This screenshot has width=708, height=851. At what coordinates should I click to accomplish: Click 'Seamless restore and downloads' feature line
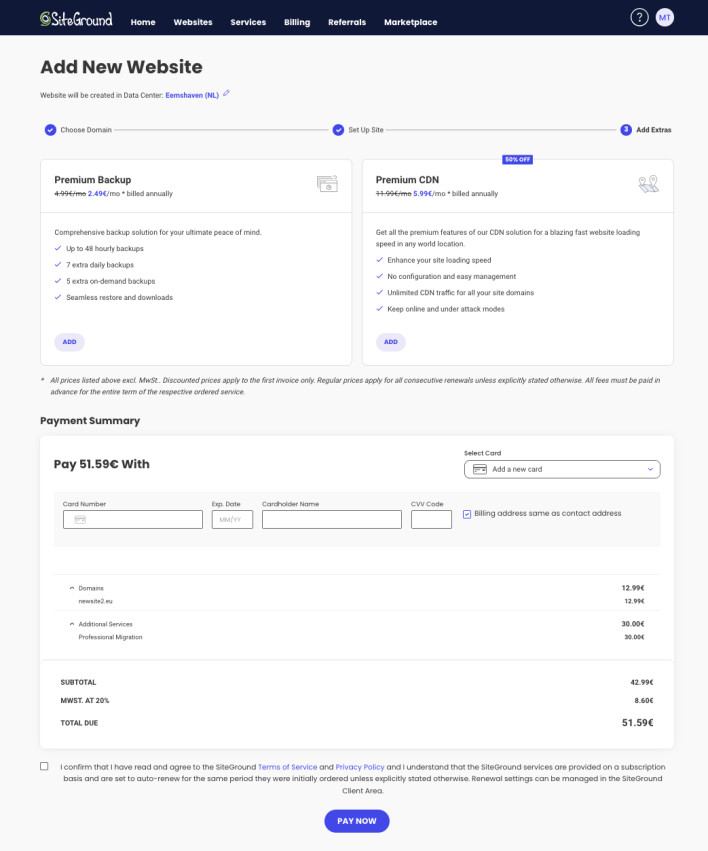click(119, 297)
